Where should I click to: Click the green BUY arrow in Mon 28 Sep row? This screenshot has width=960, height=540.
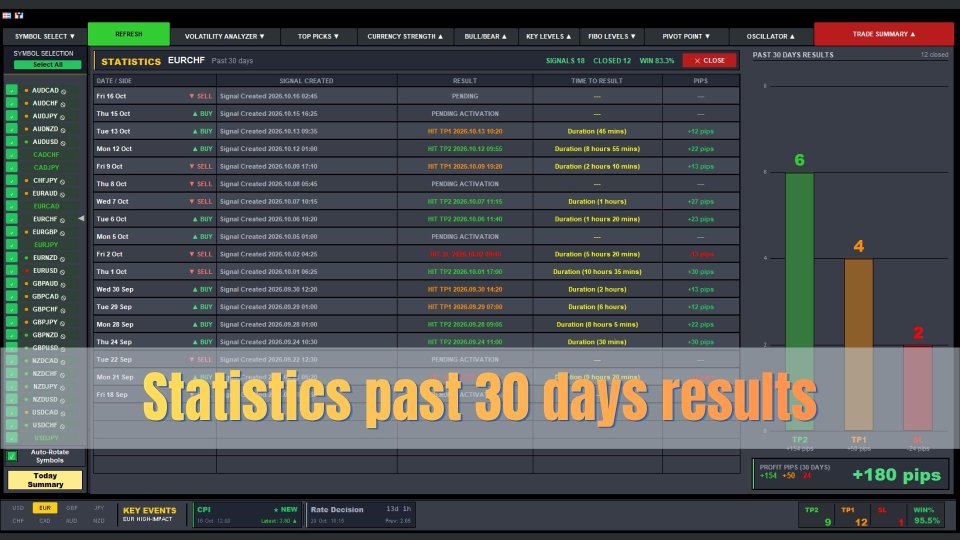tap(195, 324)
